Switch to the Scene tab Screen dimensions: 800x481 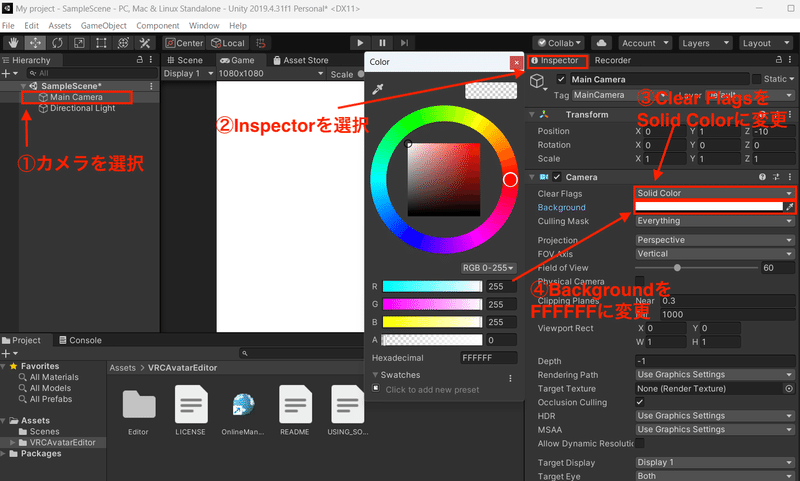pyautogui.click(x=185, y=60)
